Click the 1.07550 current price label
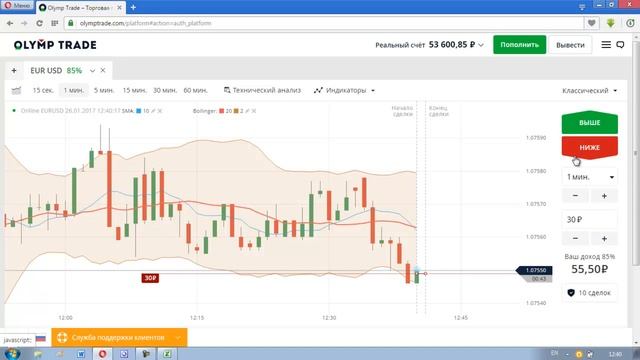 pos(534,270)
